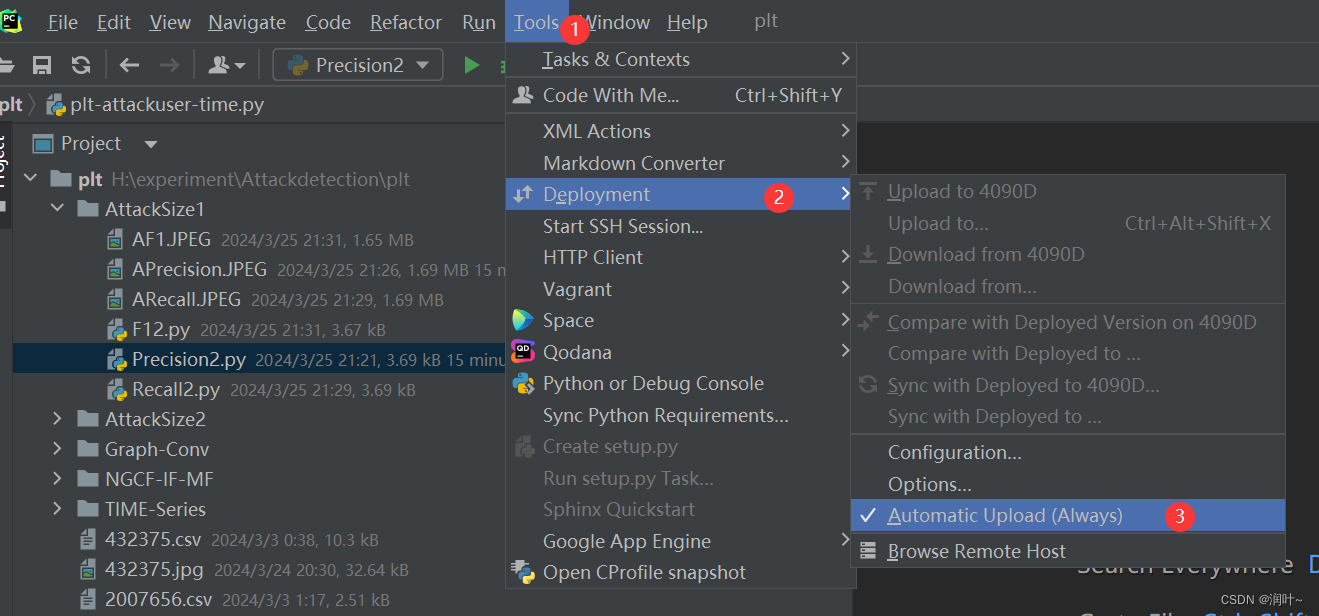This screenshot has height=616, width=1319.
Task: Expand the AttackSize2 folder
Action: click(x=57, y=418)
